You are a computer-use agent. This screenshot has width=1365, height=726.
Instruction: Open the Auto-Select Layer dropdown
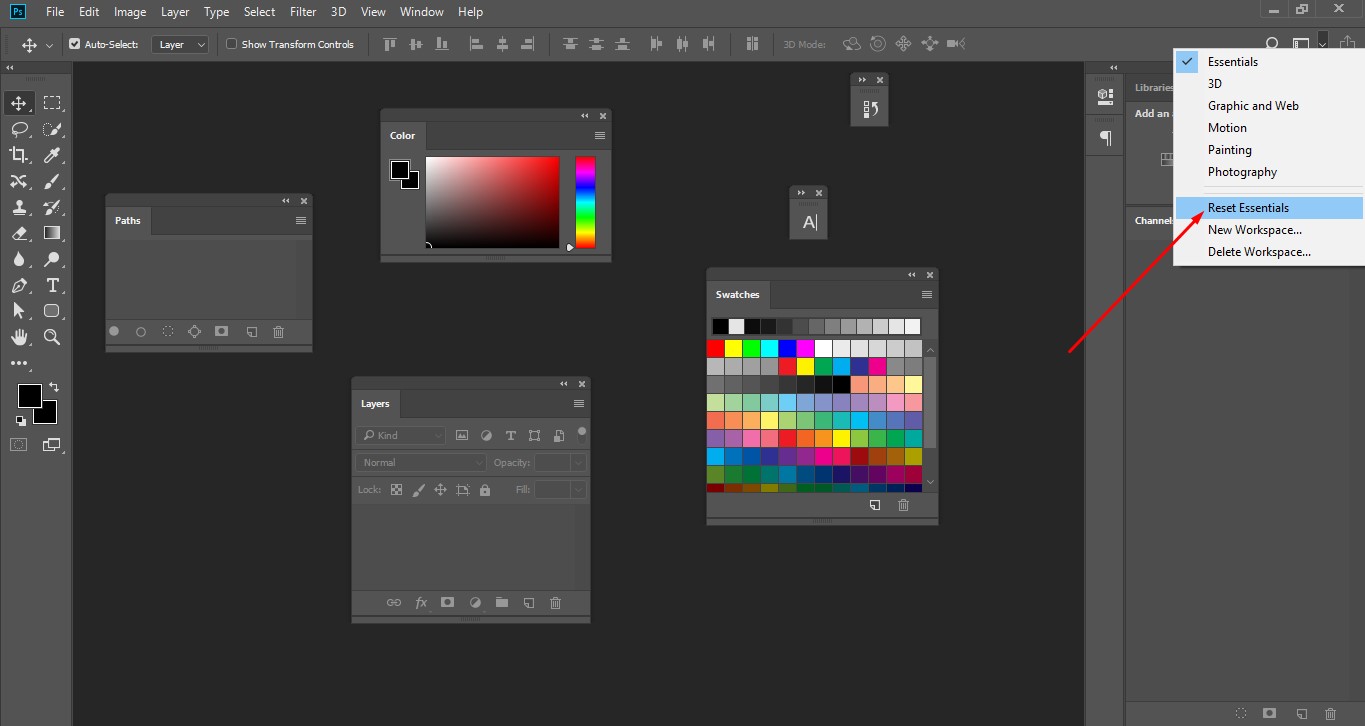pyautogui.click(x=180, y=43)
